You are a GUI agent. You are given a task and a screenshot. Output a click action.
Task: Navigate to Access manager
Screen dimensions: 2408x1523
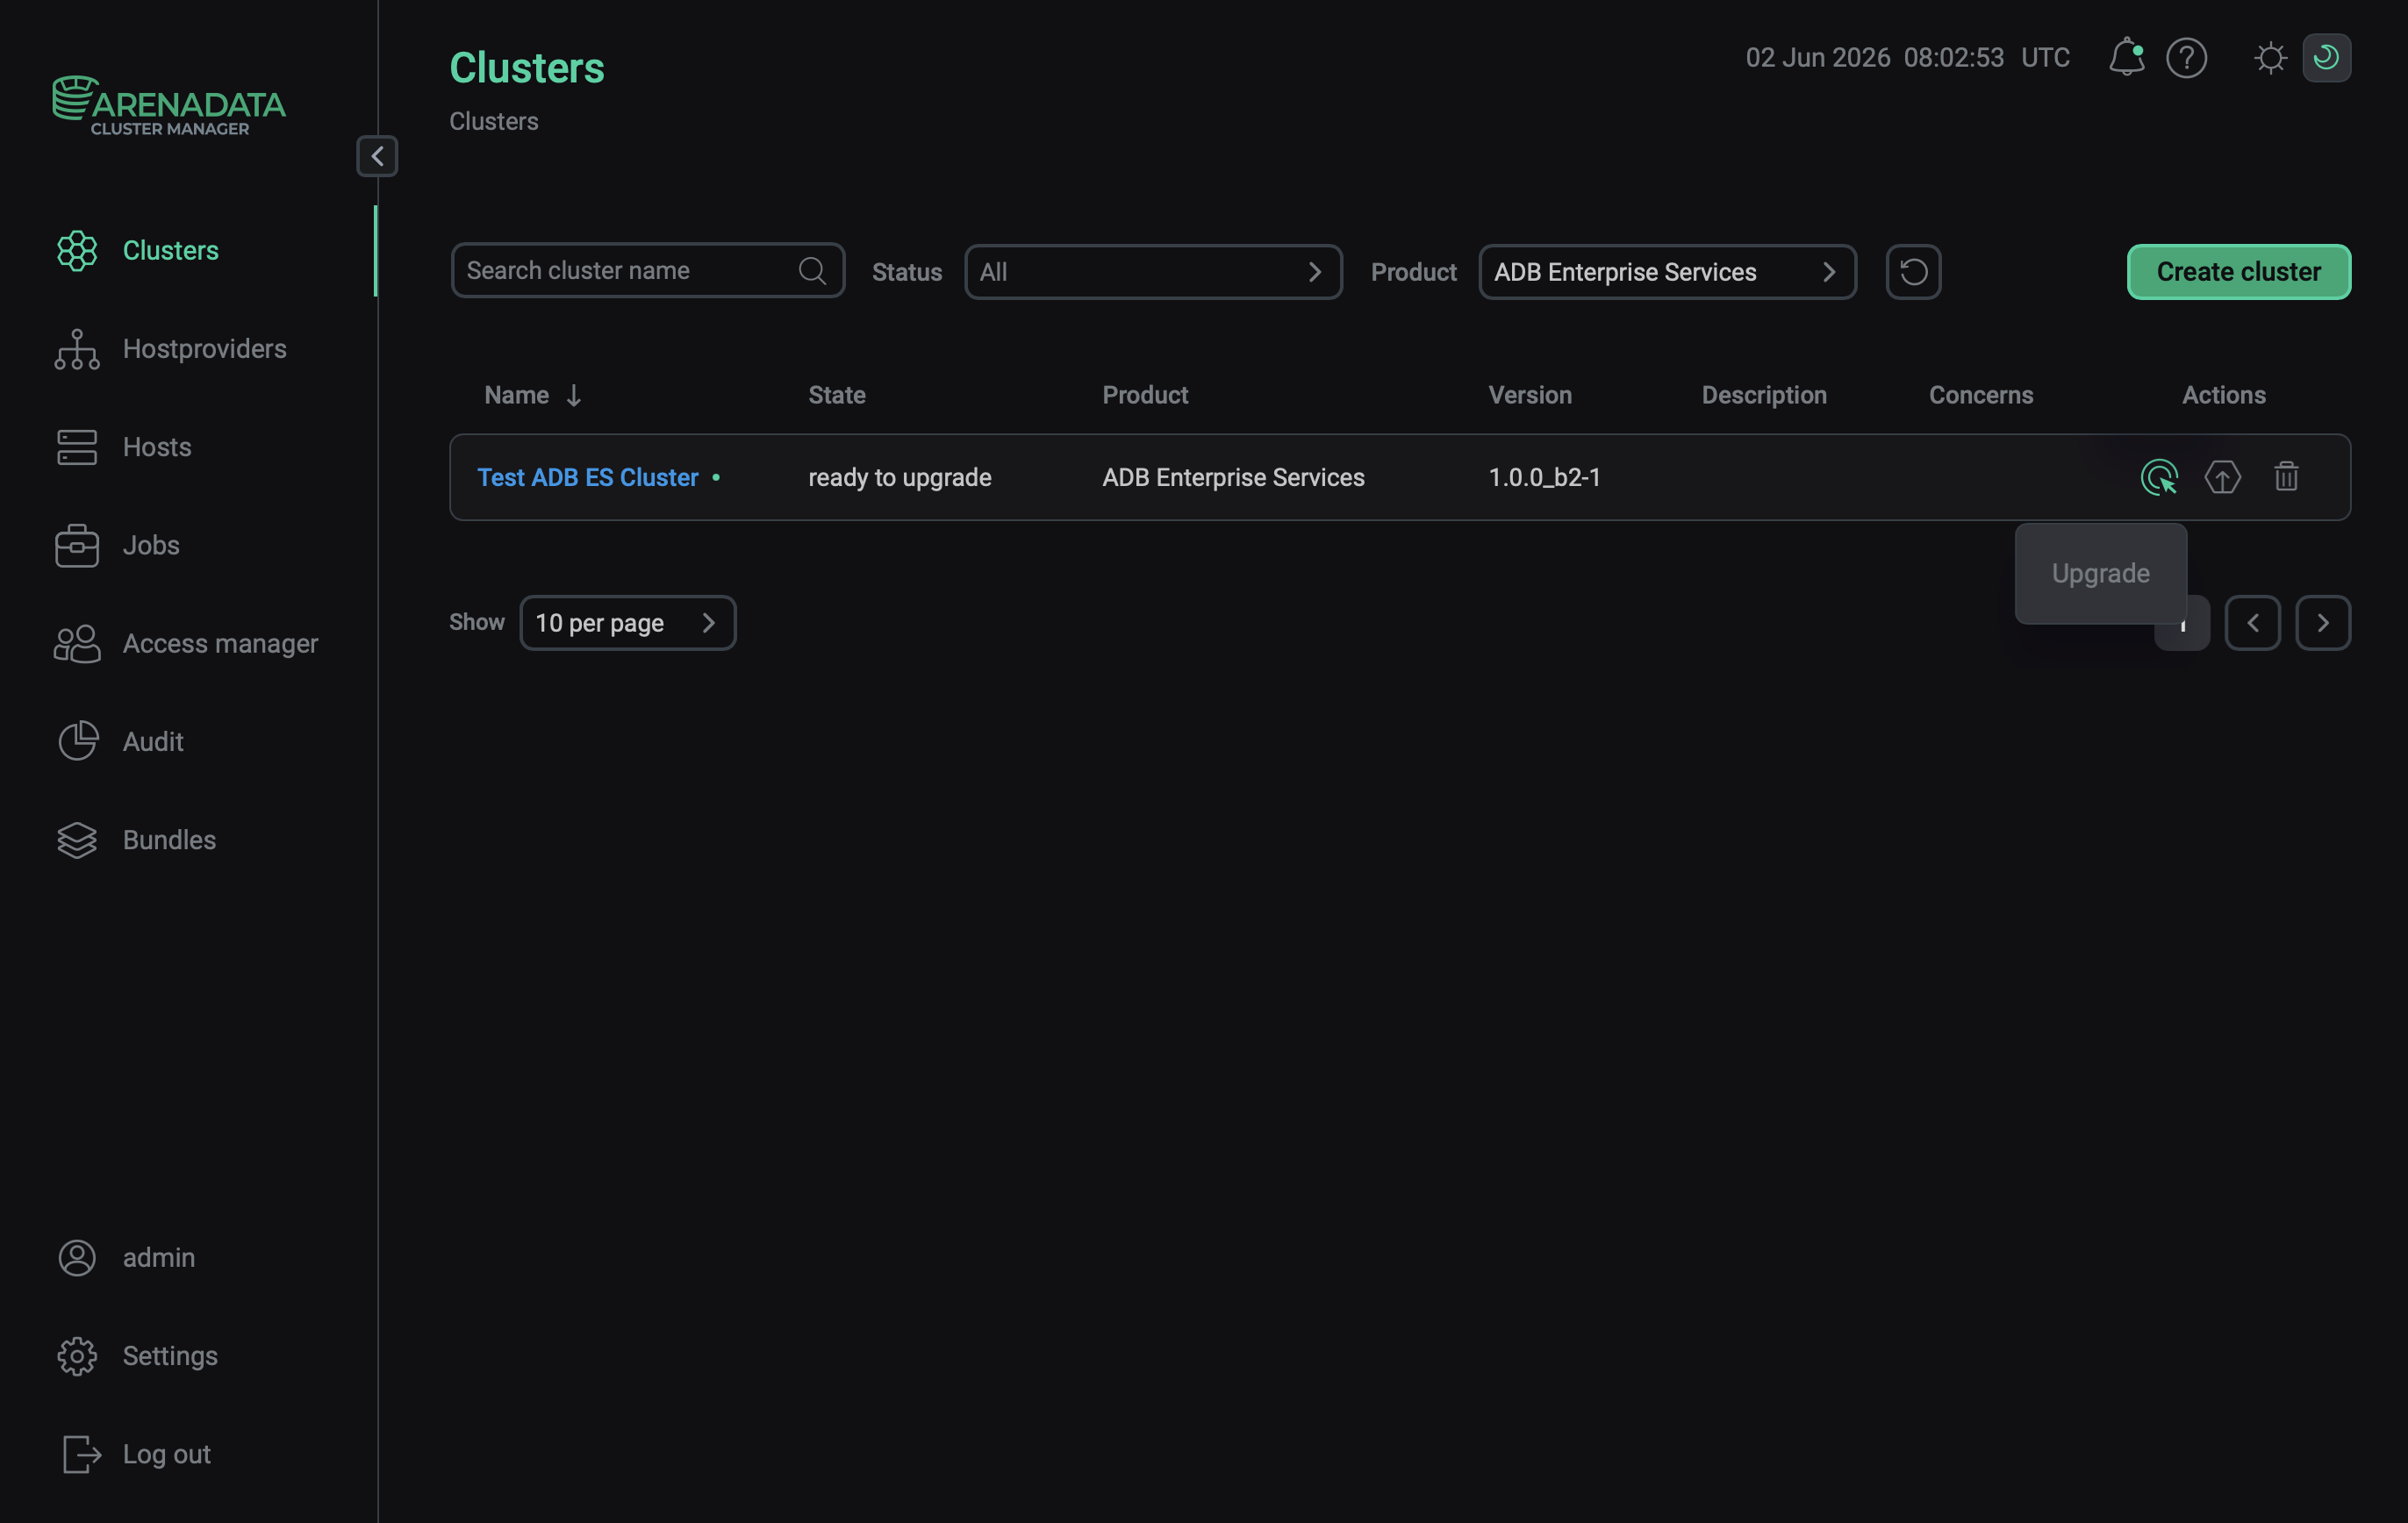tap(220, 643)
